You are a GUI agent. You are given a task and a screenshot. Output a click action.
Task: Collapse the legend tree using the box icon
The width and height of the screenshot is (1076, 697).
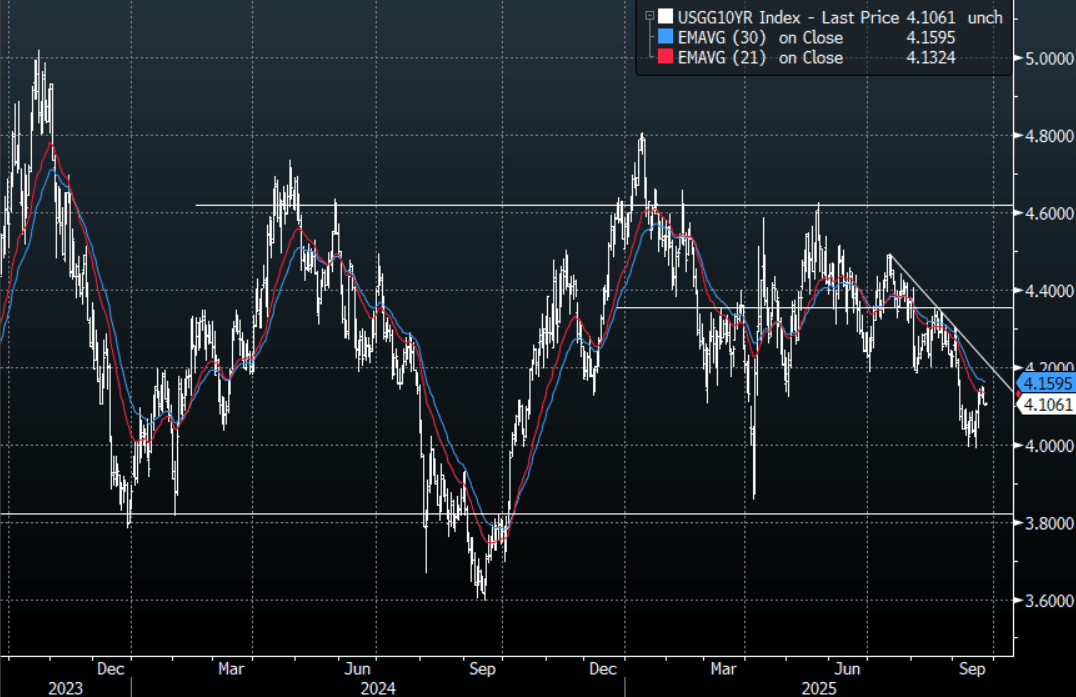(649, 17)
